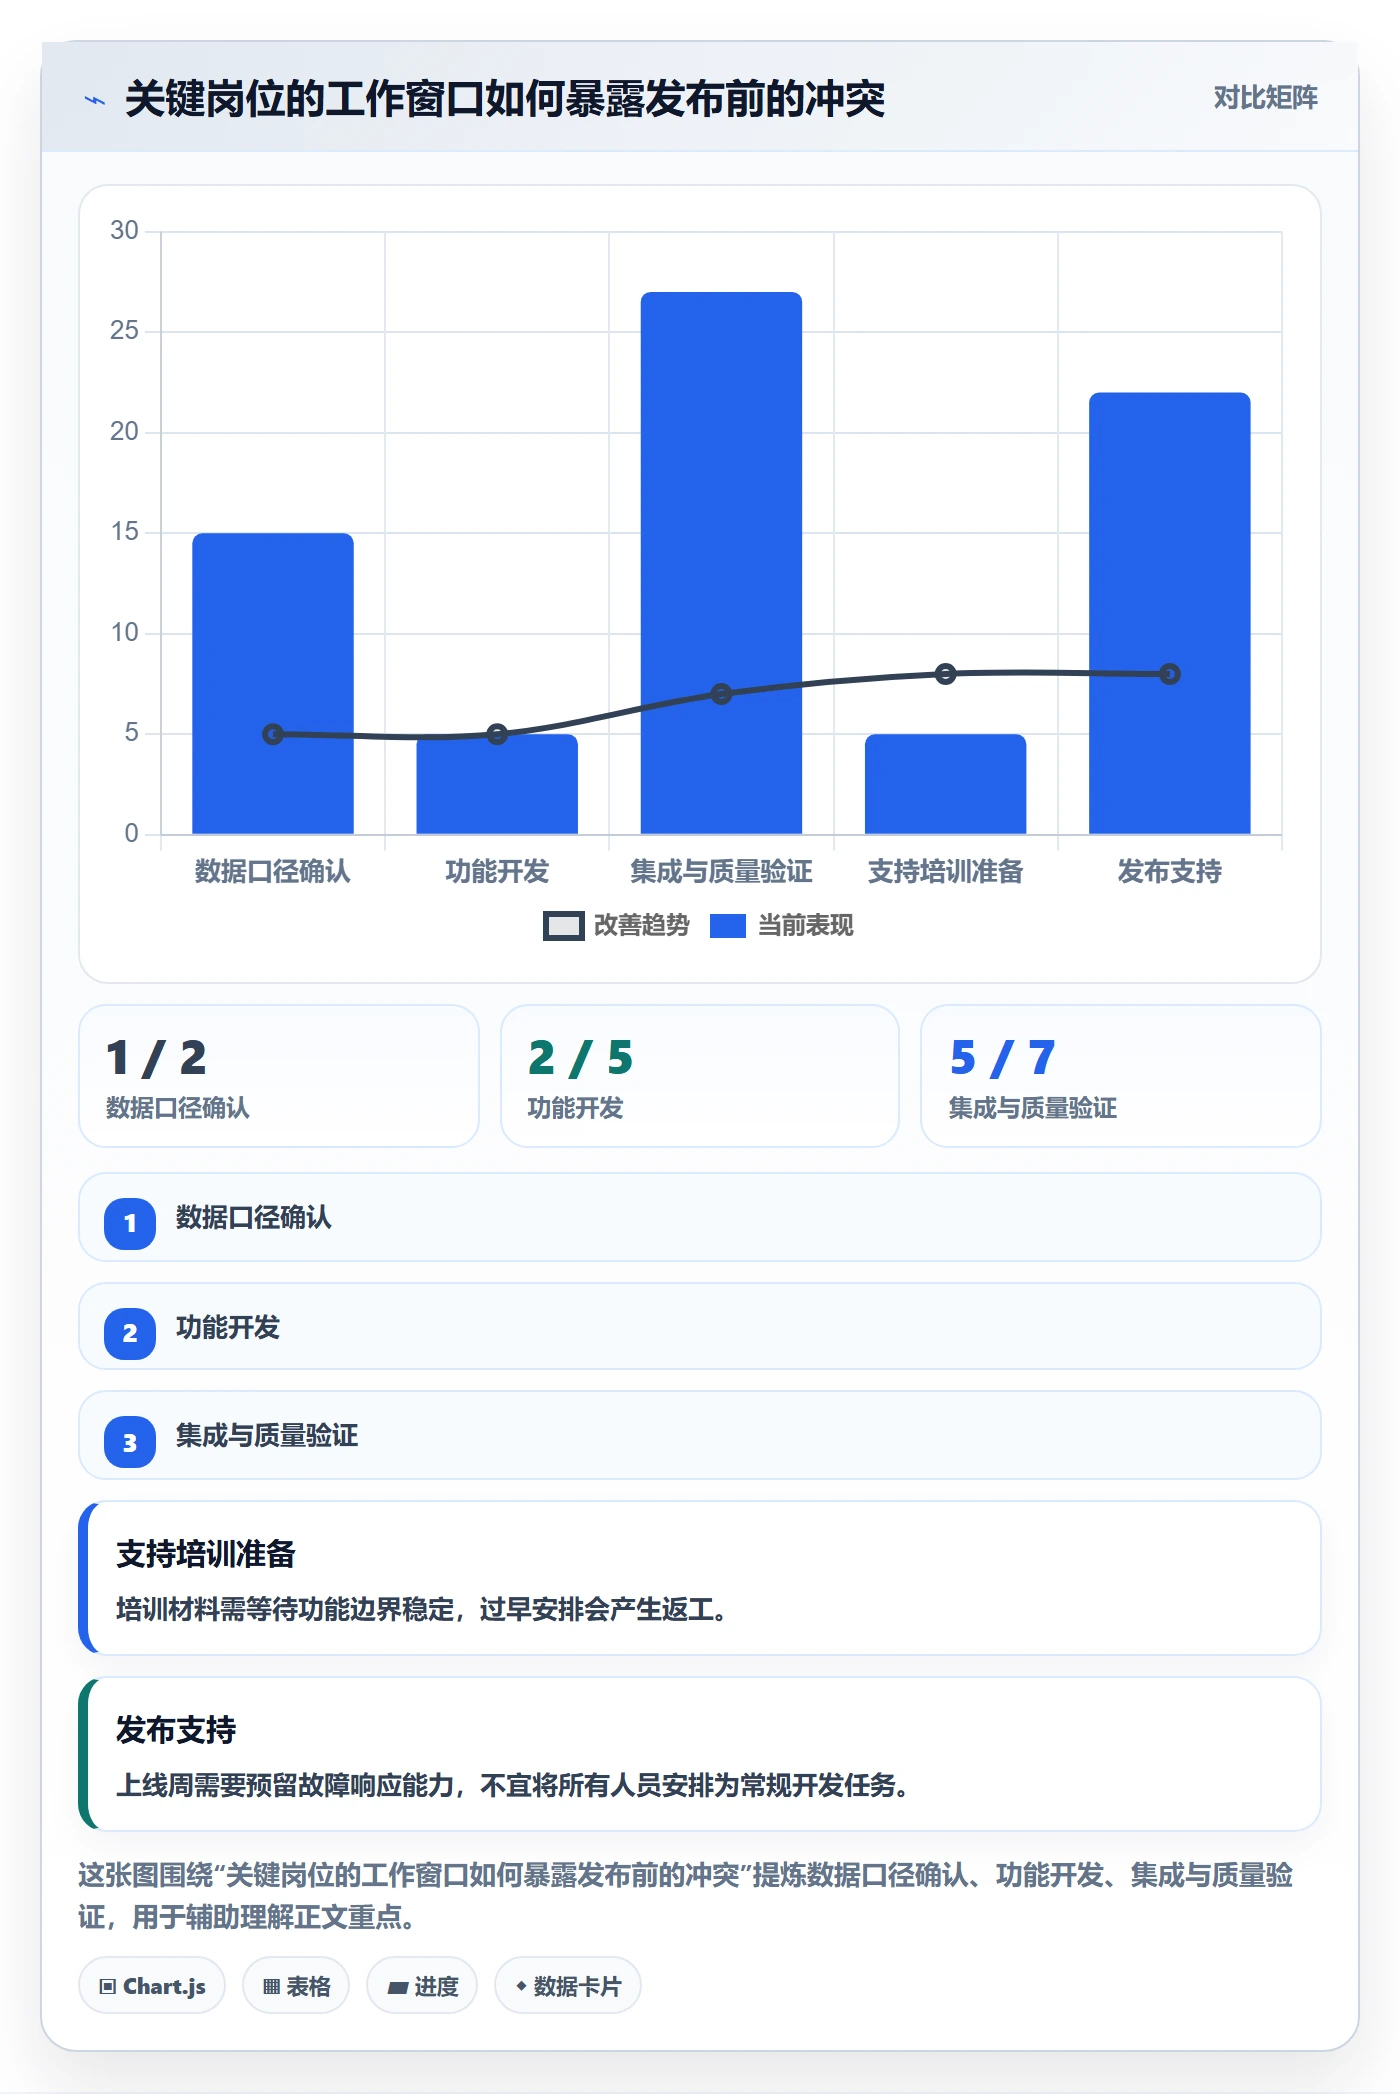This screenshot has width=1400, height=2094.
Task: Click the trend line point above 支持培训准备
Action: click(945, 674)
